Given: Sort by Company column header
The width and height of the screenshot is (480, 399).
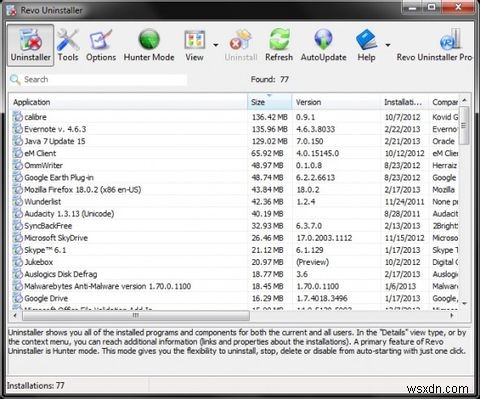Looking at the screenshot, I should coord(444,102).
